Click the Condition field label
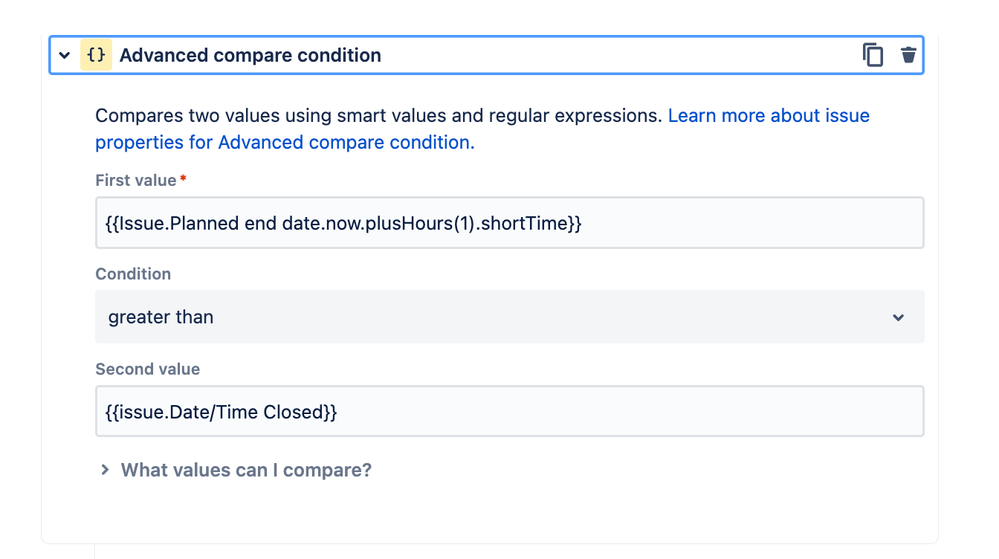The width and height of the screenshot is (999, 559). click(133, 274)
